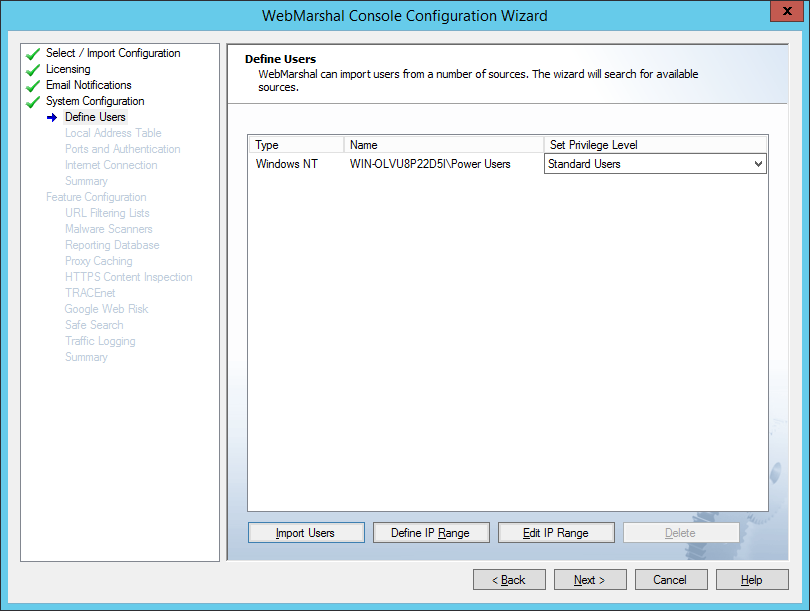Click the Import Users button
The image size is (810, 611).
(x=305, y=533)
